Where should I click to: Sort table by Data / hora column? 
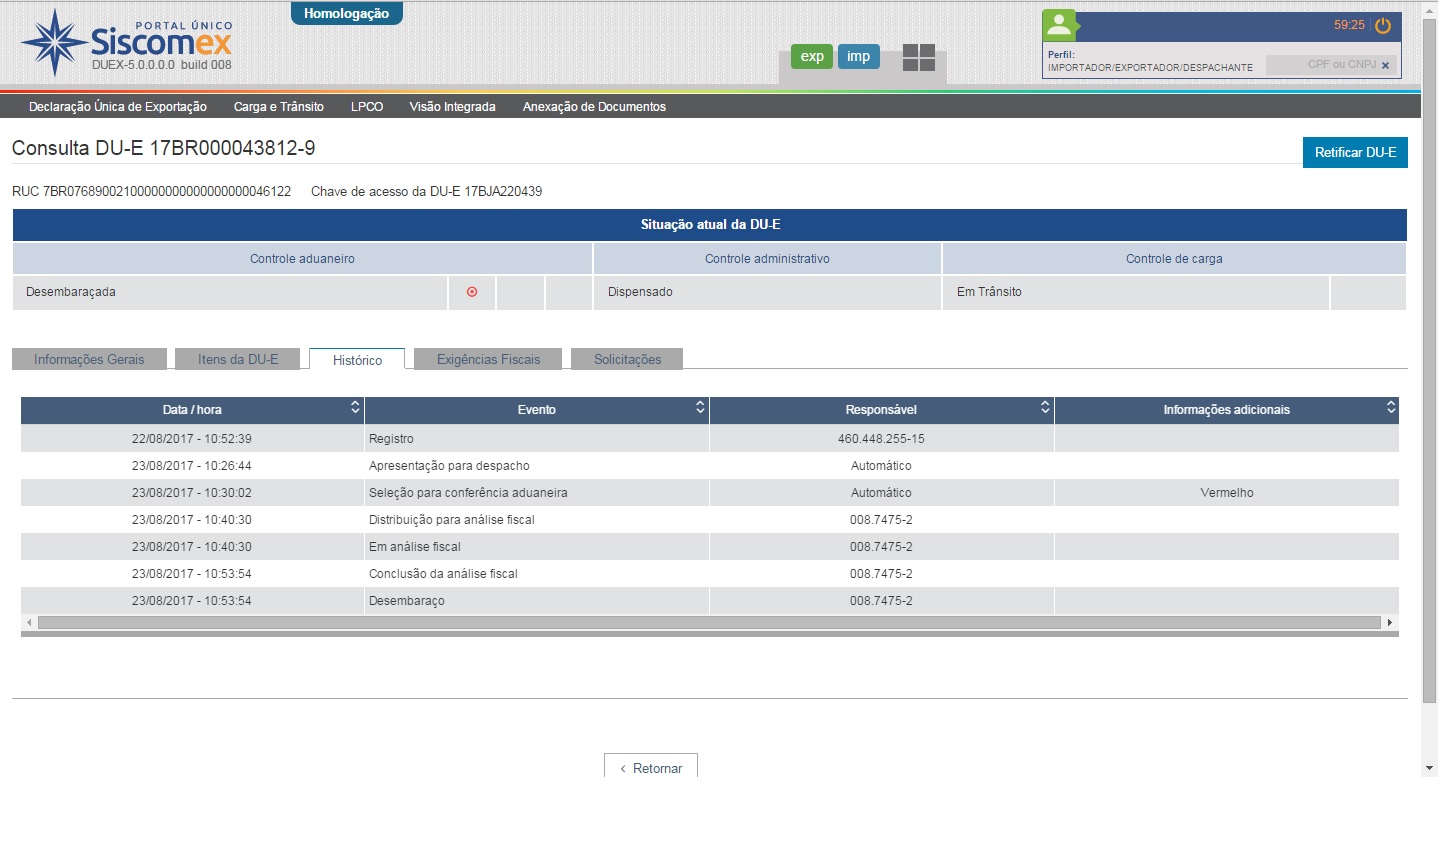pyautogui.click(x=354, y=408)
